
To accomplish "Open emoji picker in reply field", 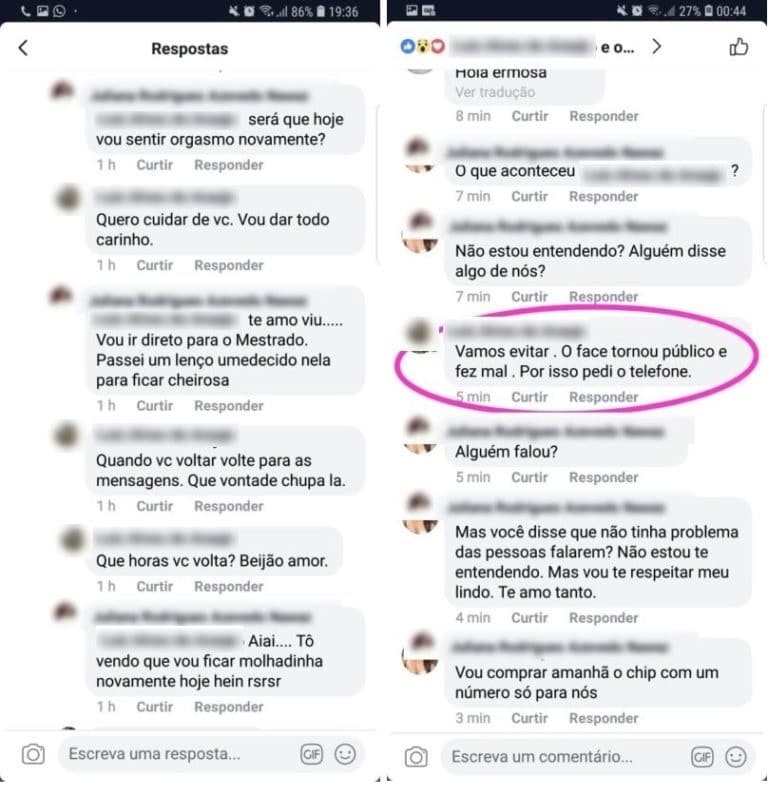I will (x=345, y=754).
